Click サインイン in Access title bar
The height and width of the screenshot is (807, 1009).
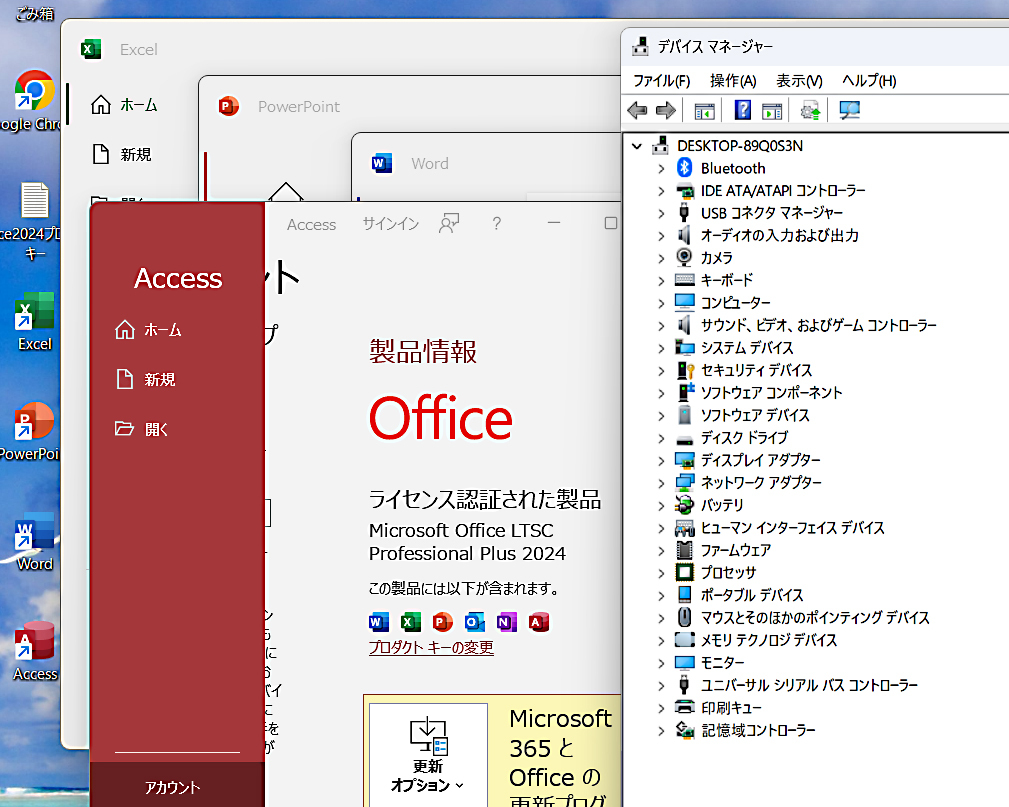click(x=391, y=224)
